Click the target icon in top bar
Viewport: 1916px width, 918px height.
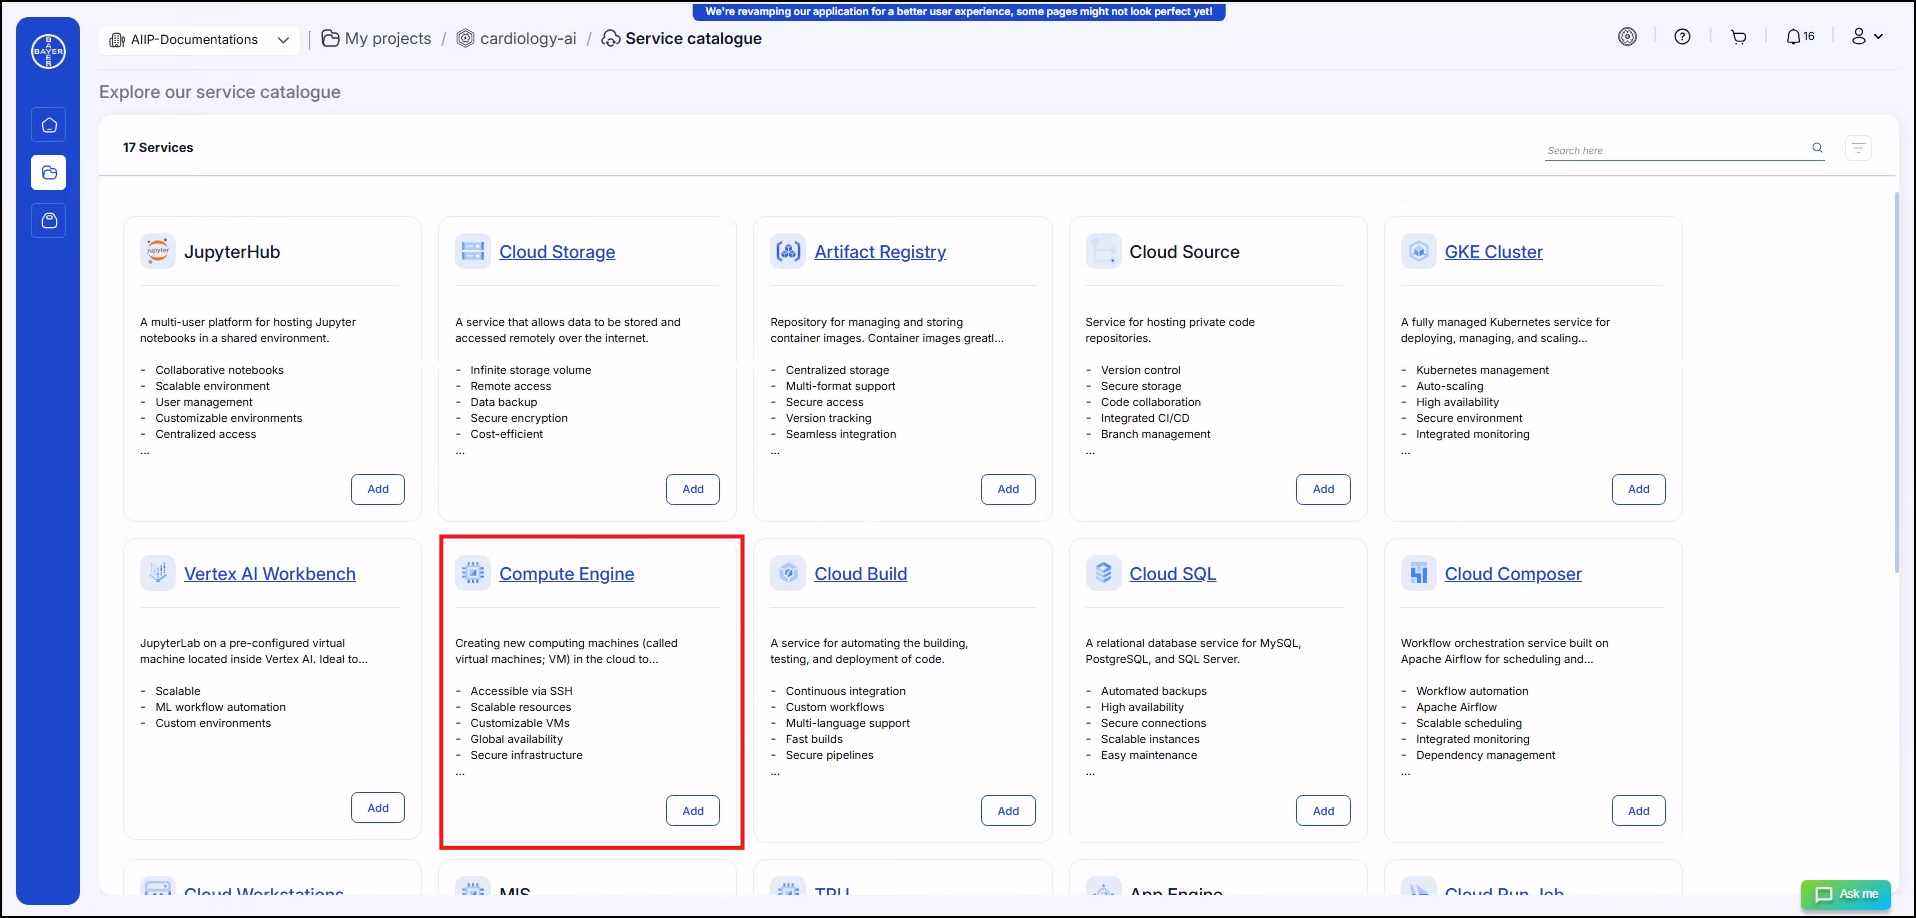(x=1628, y=37)
